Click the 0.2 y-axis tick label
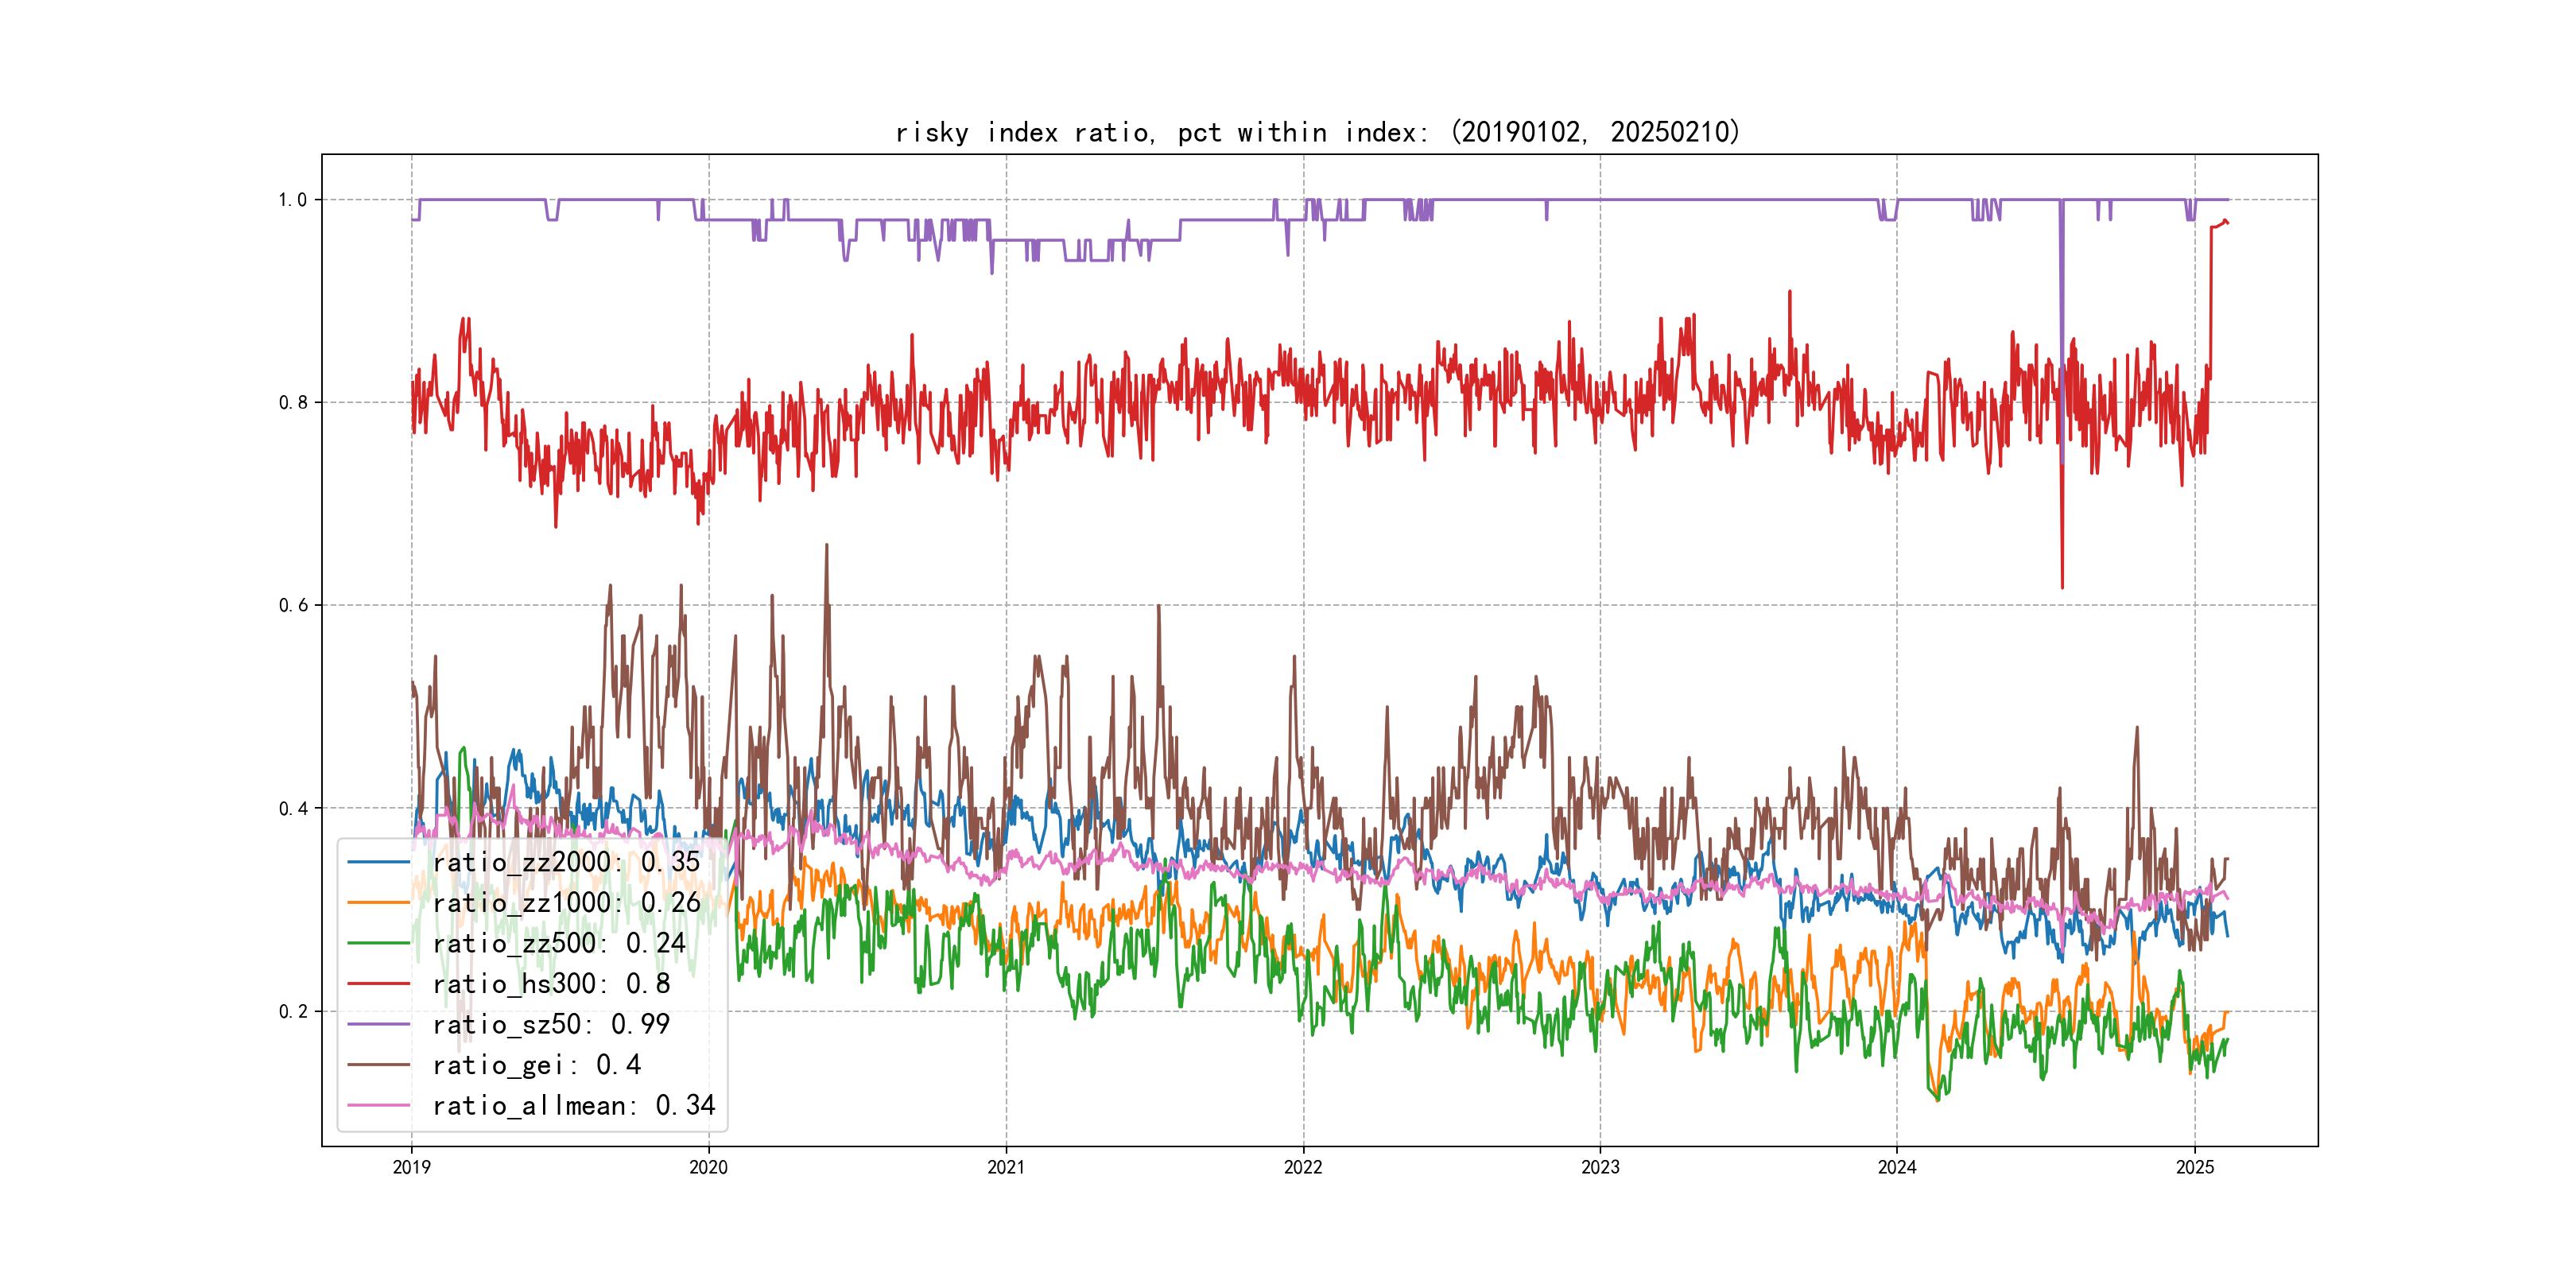2576x1288 pixels. [292, 1011]
